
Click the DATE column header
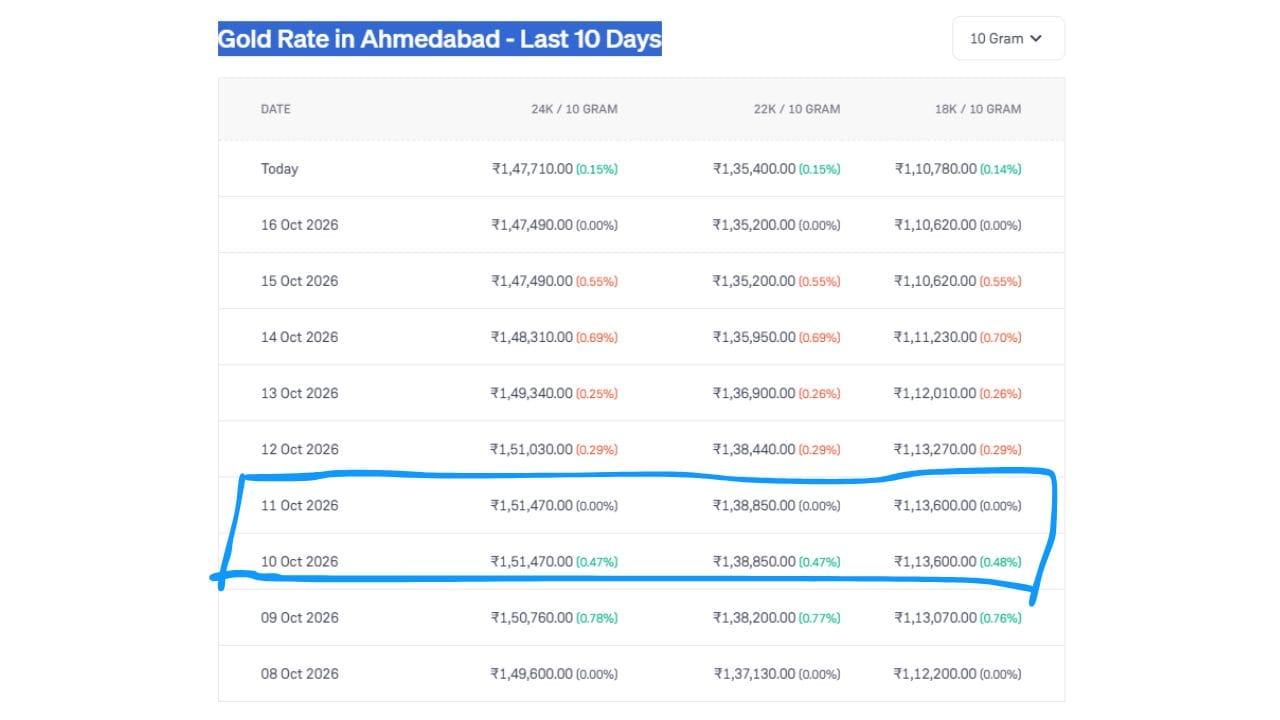point(276,109)
